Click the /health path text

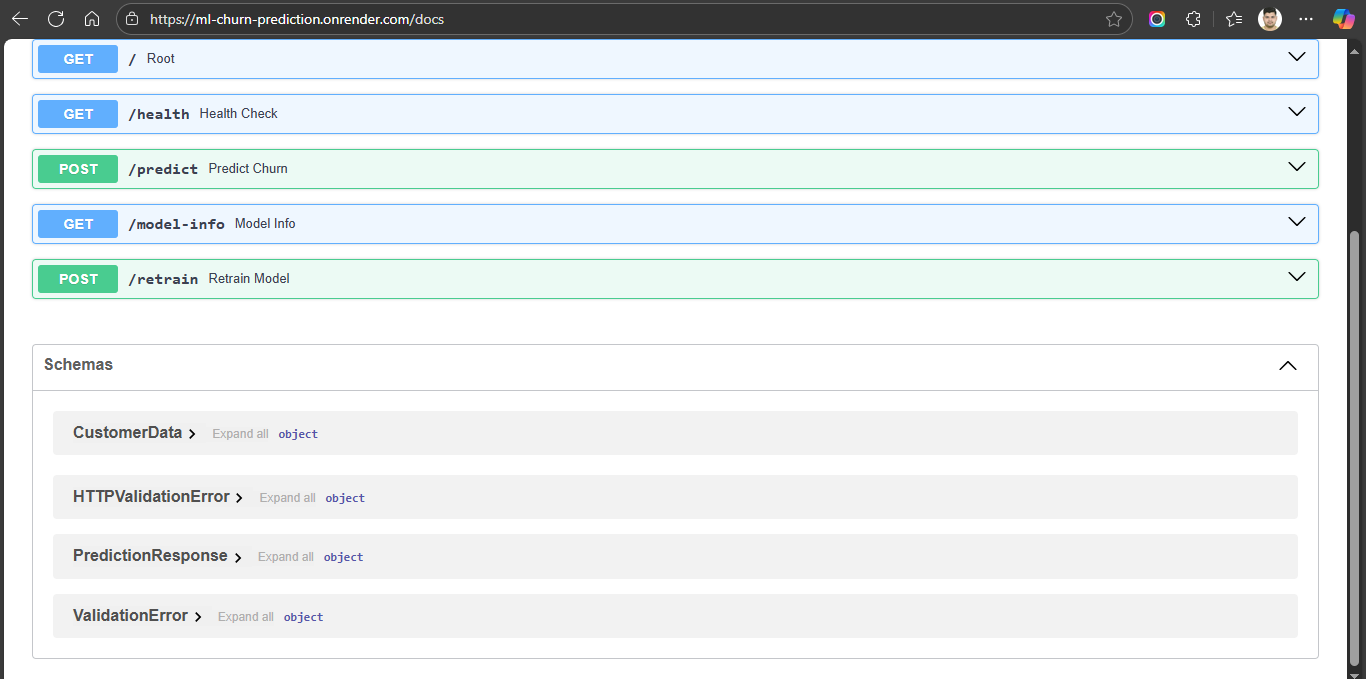159,114
